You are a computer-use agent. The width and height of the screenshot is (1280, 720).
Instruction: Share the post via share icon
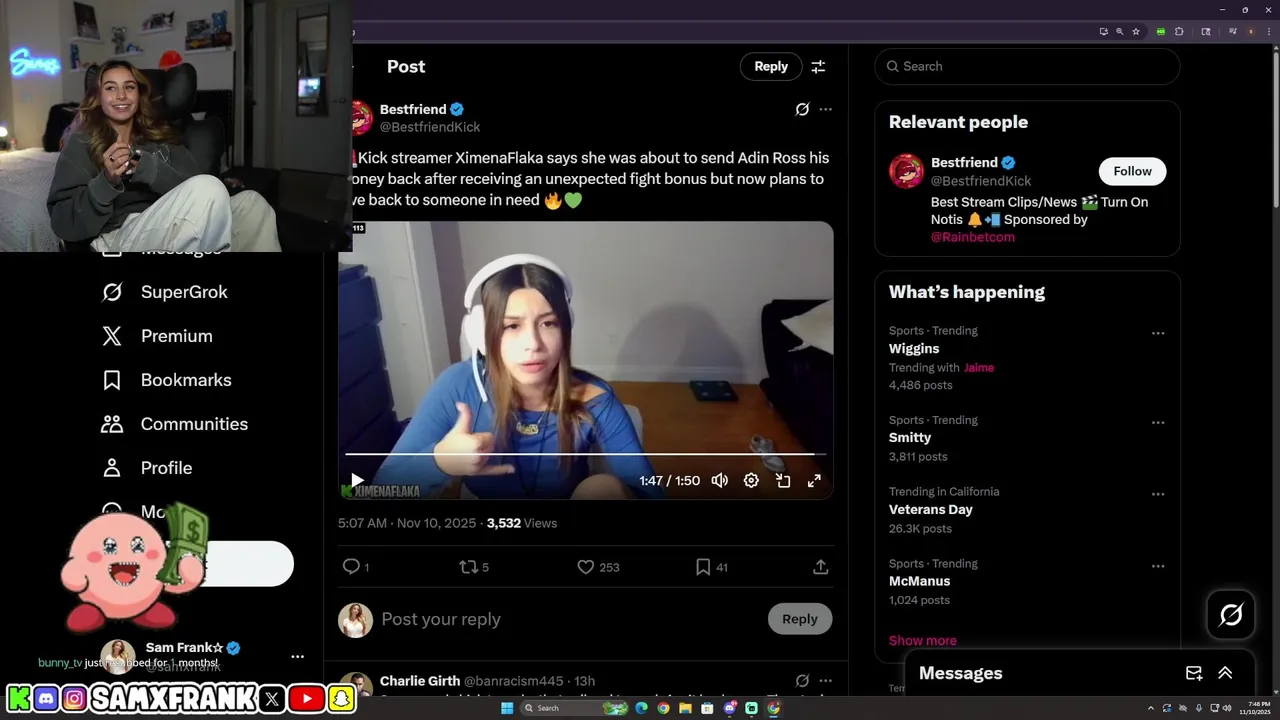(820, 567)
